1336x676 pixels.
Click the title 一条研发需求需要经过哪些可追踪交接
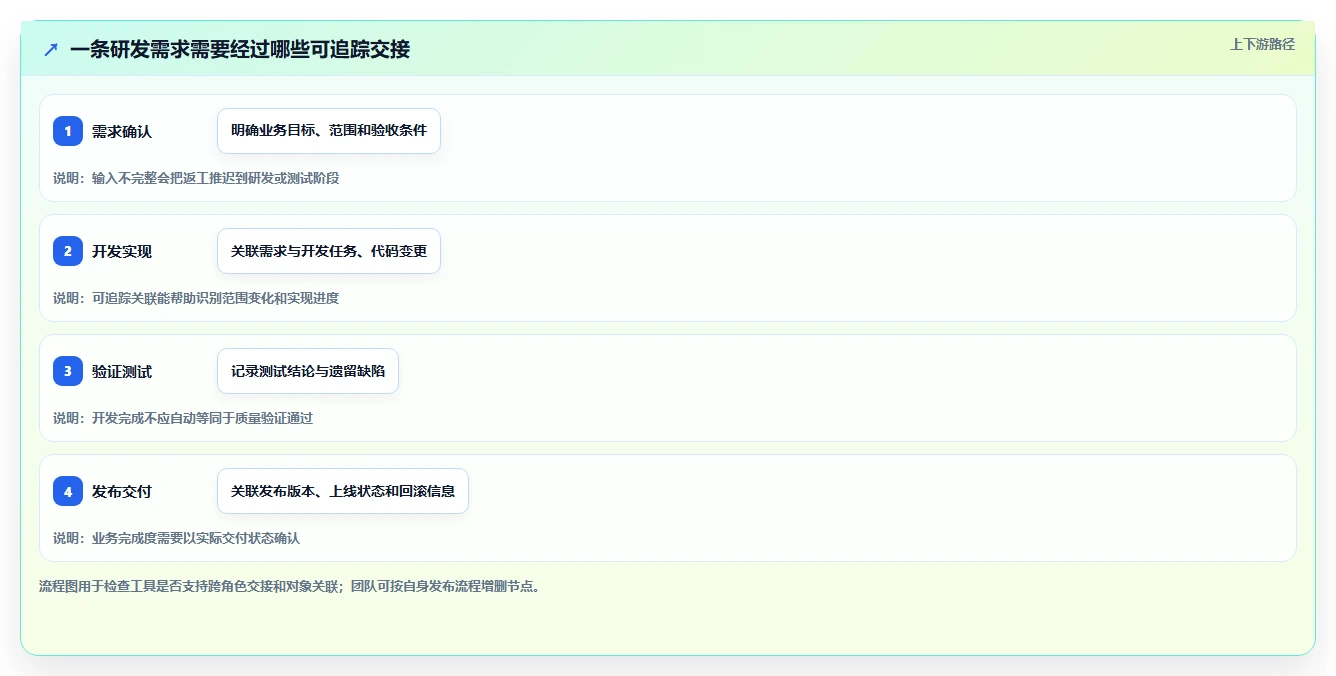click(x=240, y=49)
